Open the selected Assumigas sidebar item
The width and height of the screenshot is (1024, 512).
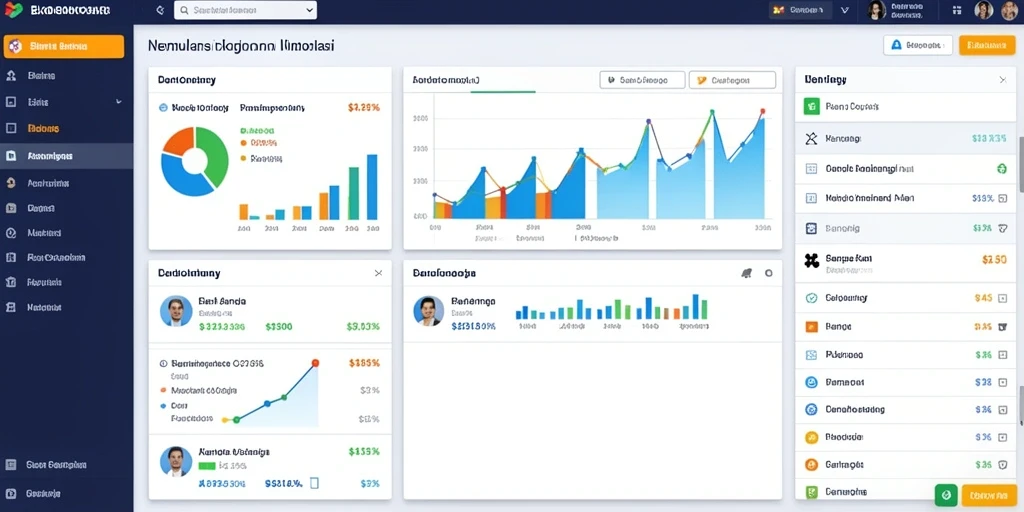66,156
